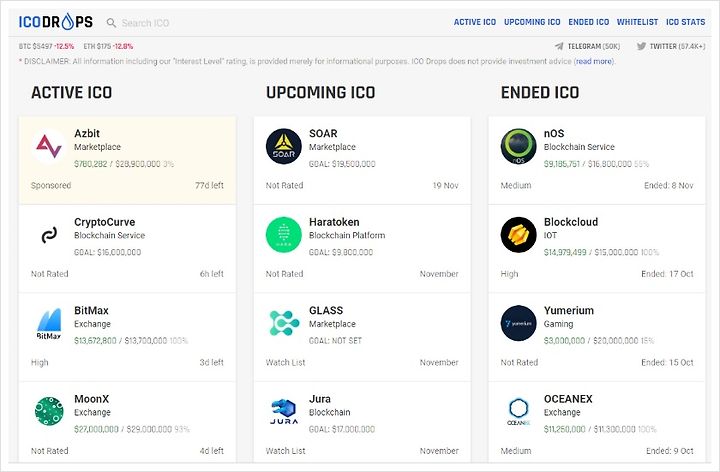Click OCEANEX's Medium interest rating
720x472 pixels.
pos(516,451)
